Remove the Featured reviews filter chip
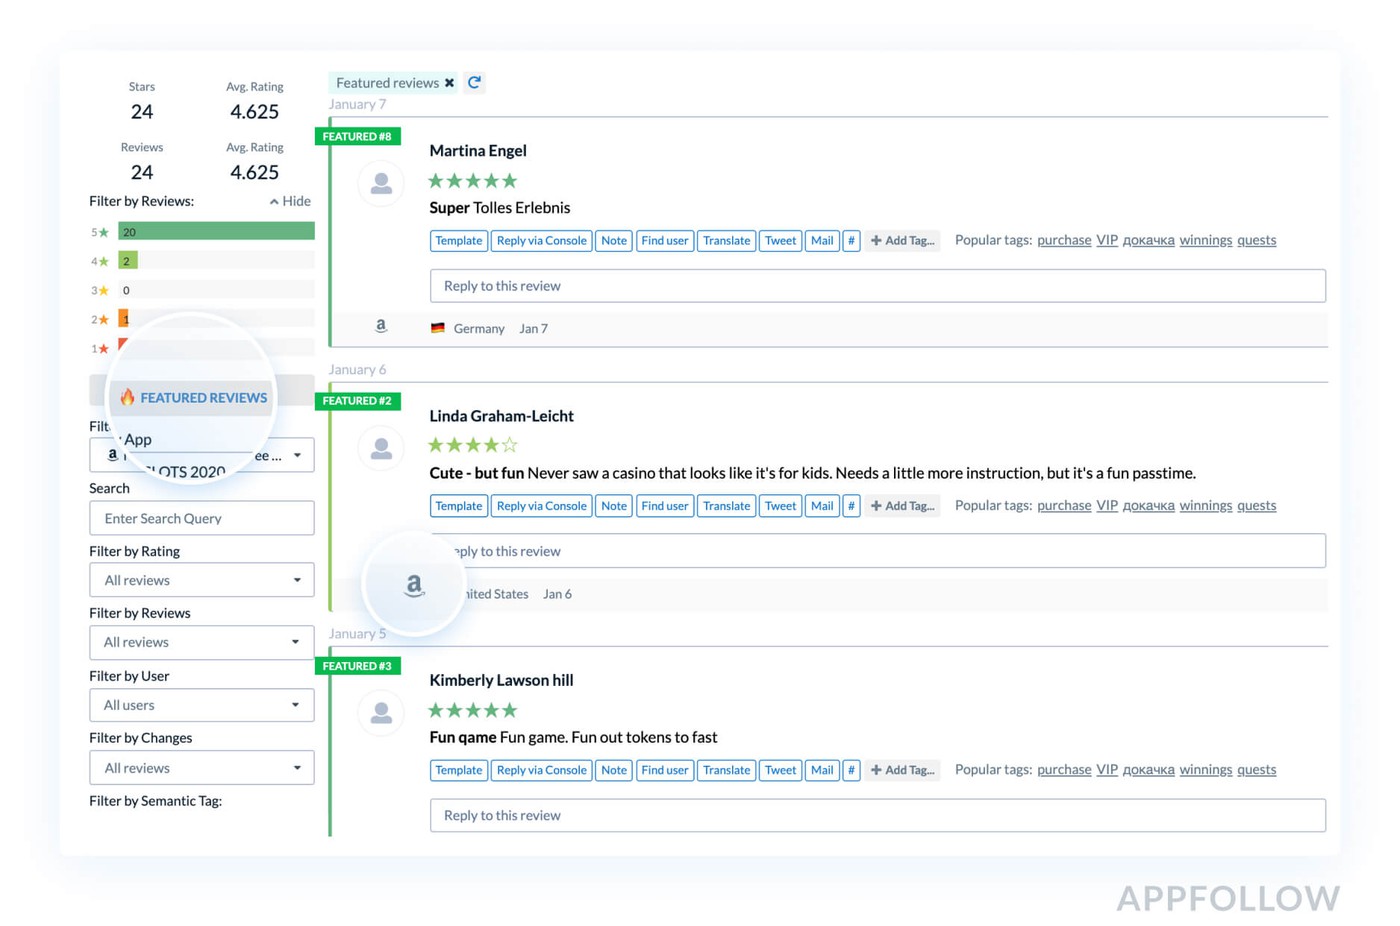1400x926 pixels. tap(450, 83)
